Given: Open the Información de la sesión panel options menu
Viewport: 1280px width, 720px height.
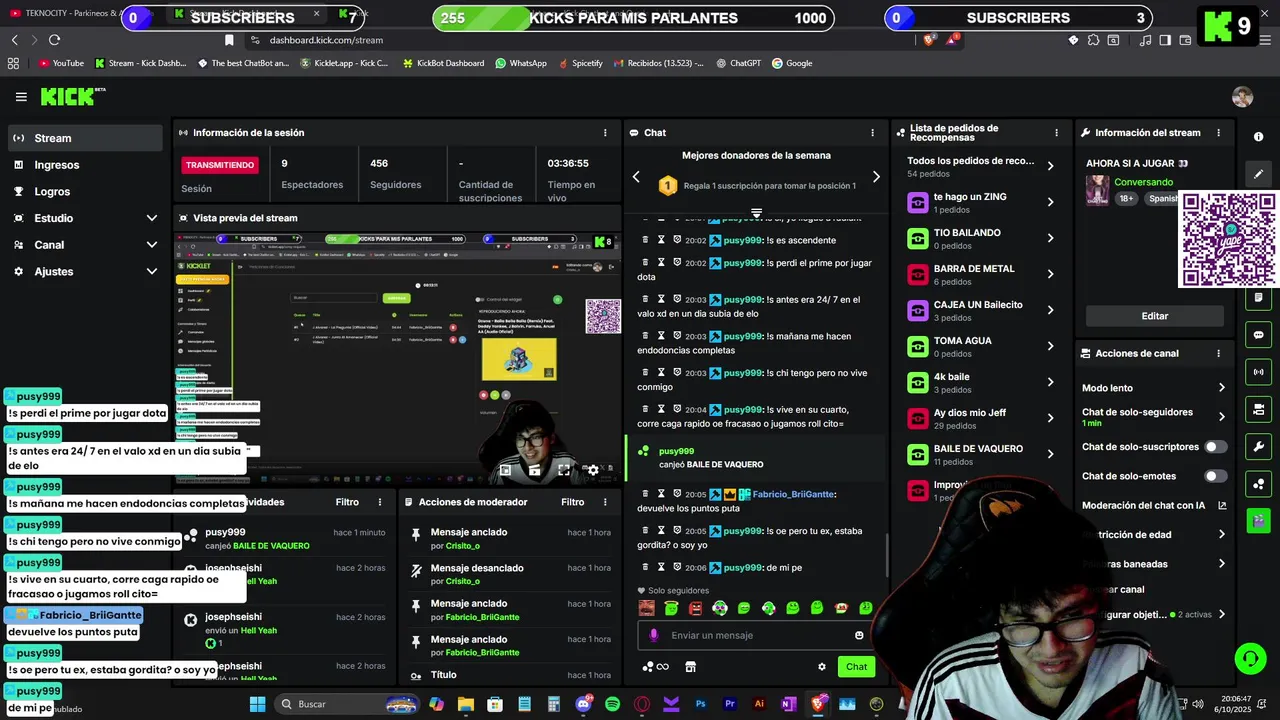Looking at the screenshot, I should [605, 132].
